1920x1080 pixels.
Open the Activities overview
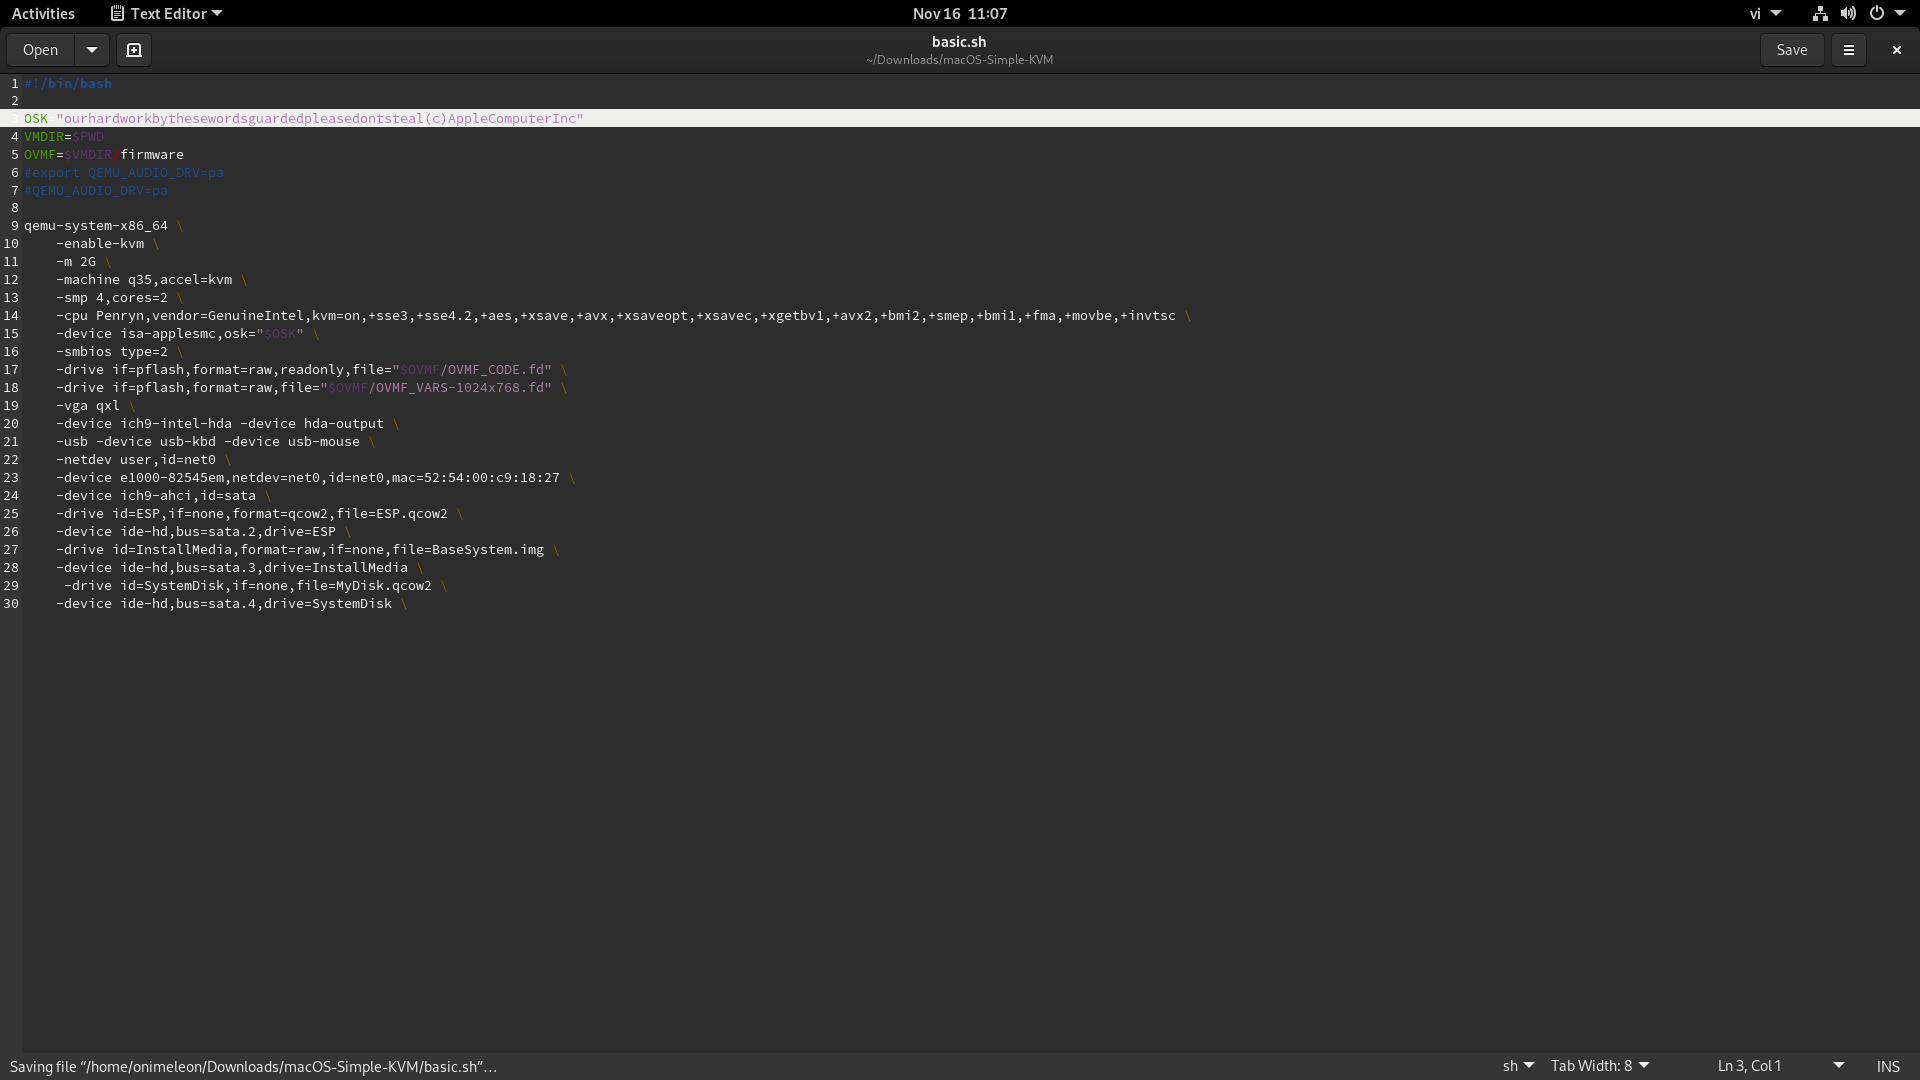pos(43,14)
